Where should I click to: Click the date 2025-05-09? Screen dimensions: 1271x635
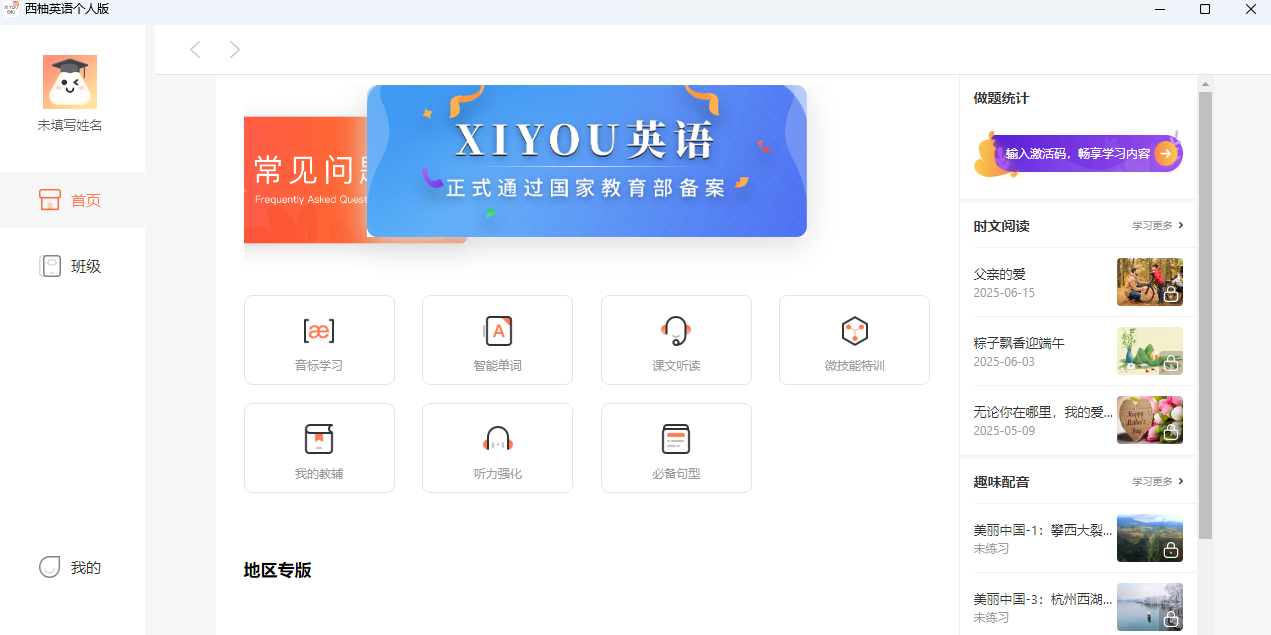tap(1004, 431)
